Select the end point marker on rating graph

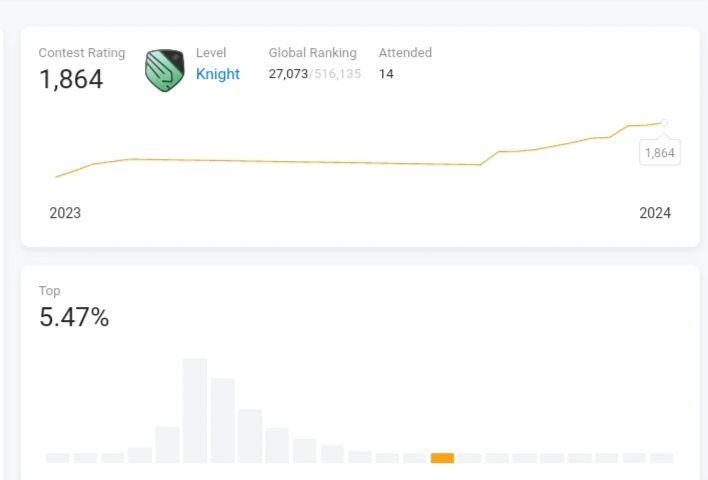(664, 122)
